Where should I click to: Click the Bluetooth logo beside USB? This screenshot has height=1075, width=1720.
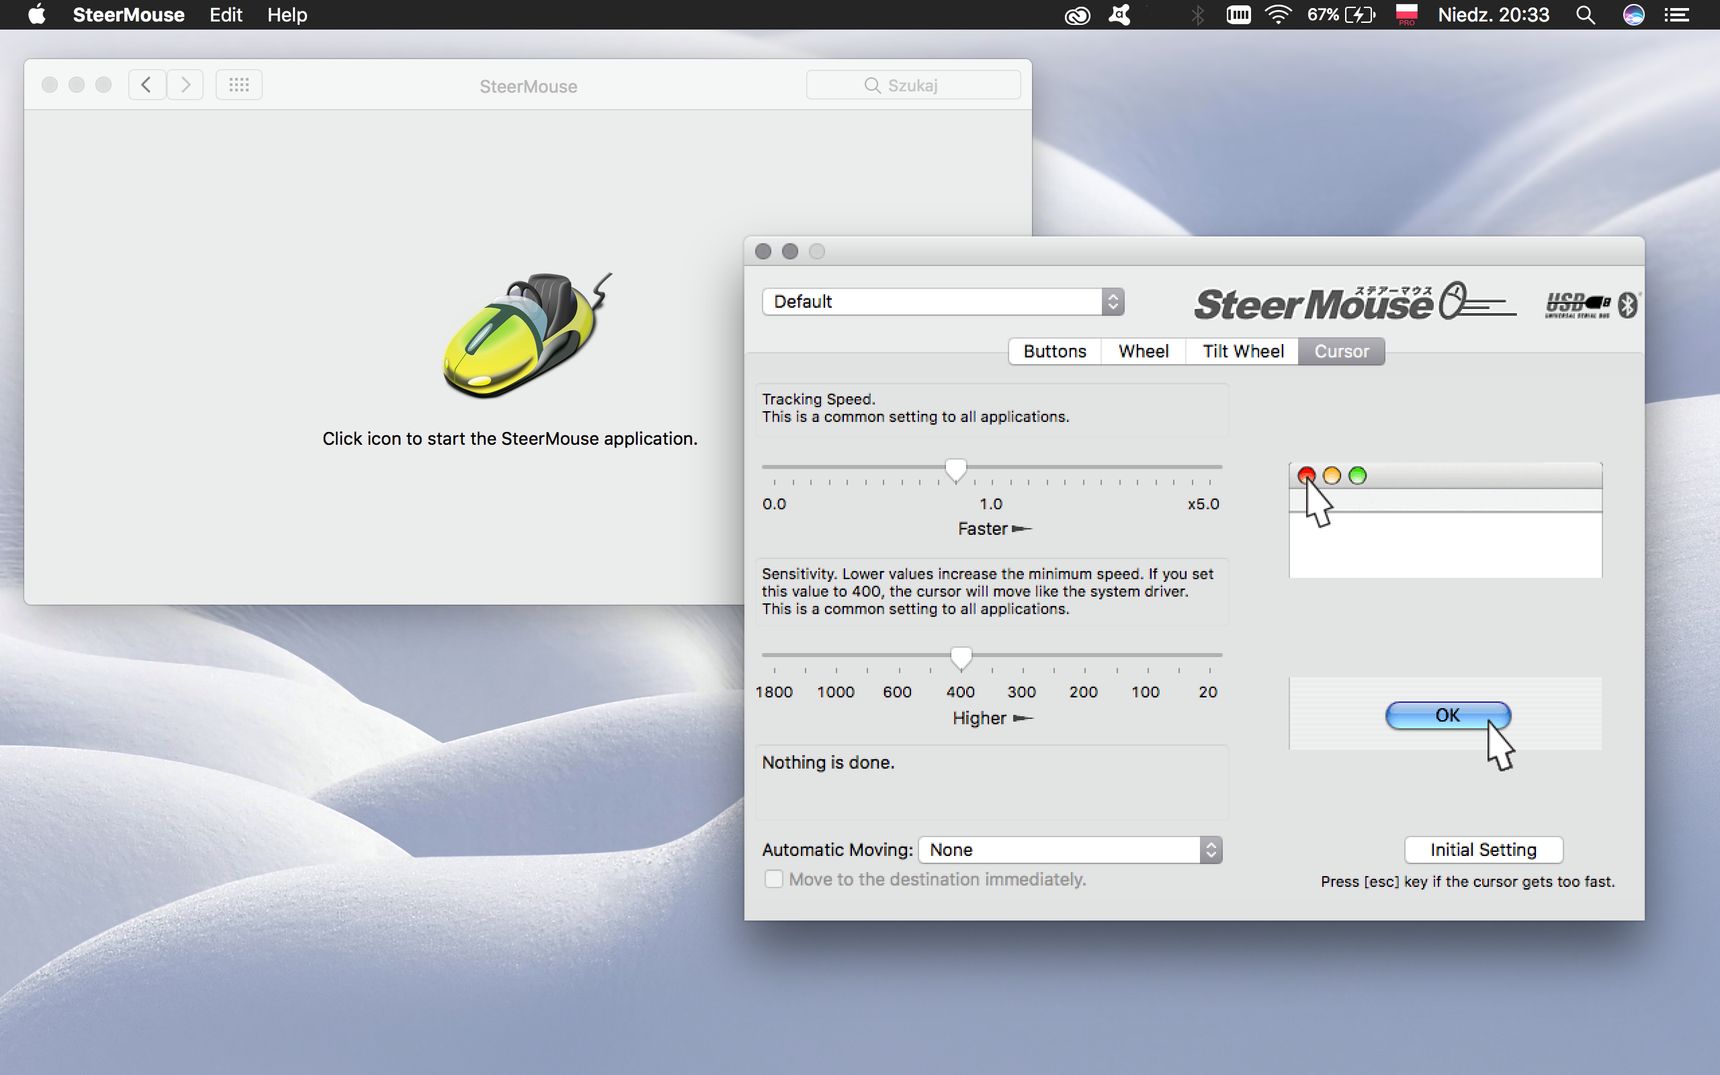pos(1628,304)
